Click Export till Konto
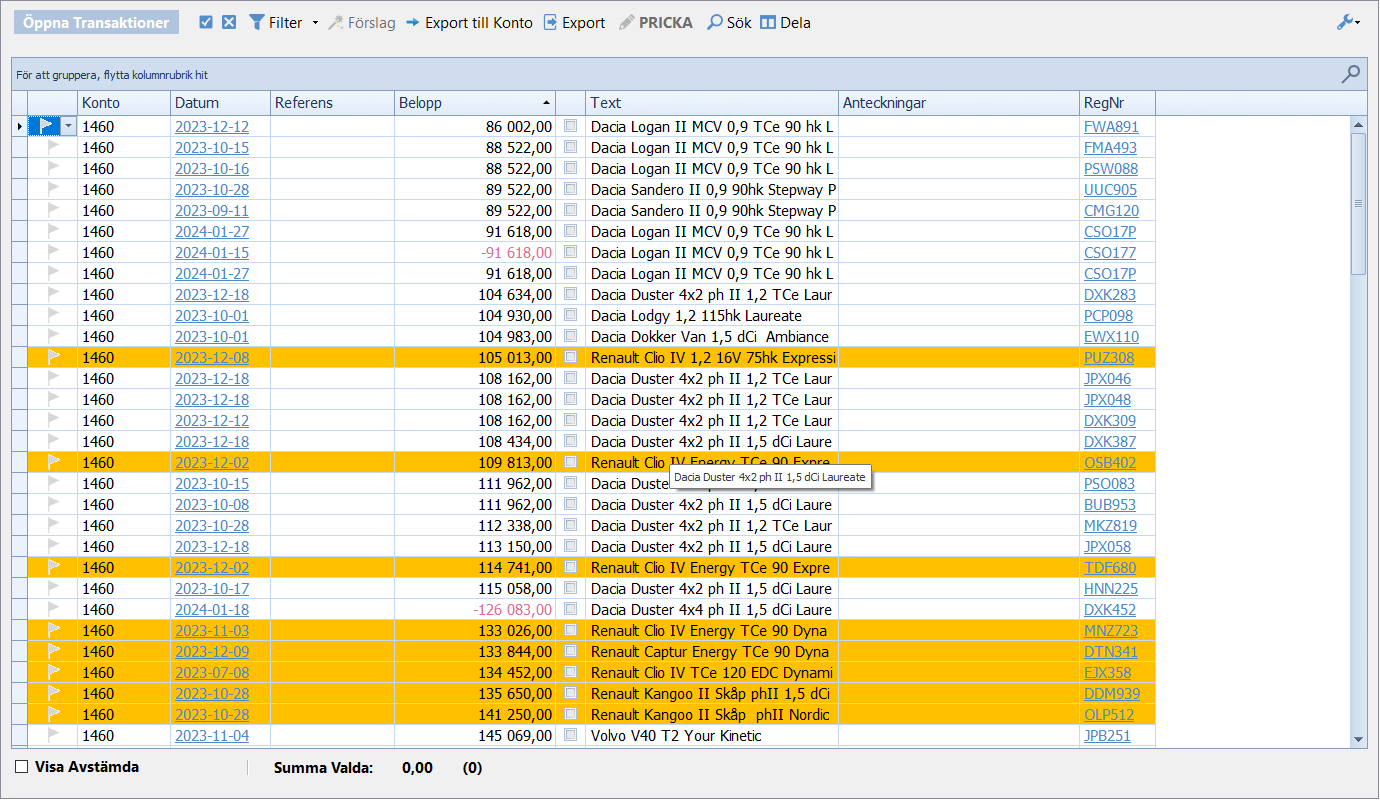Image resolution: width=1380 pixels, height=800 pixels. coord(469,22)
